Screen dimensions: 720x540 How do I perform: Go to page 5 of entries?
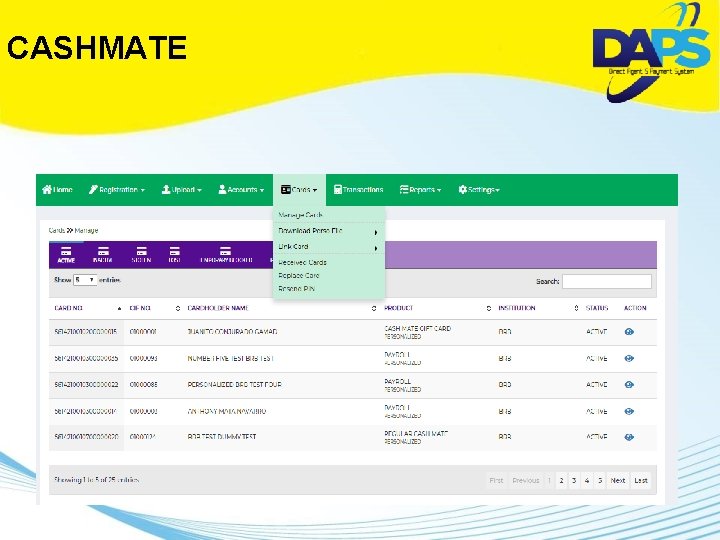pyautogui.click(x=600, y=480)
